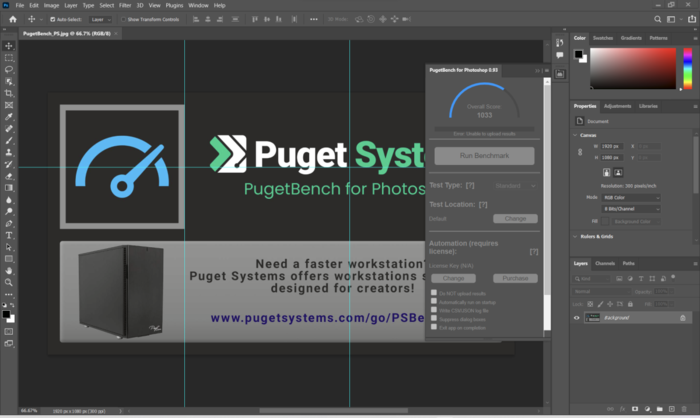Click the hue spectrum slider
The height and width of the screenshot is (418, 700).
coord(688,69)
